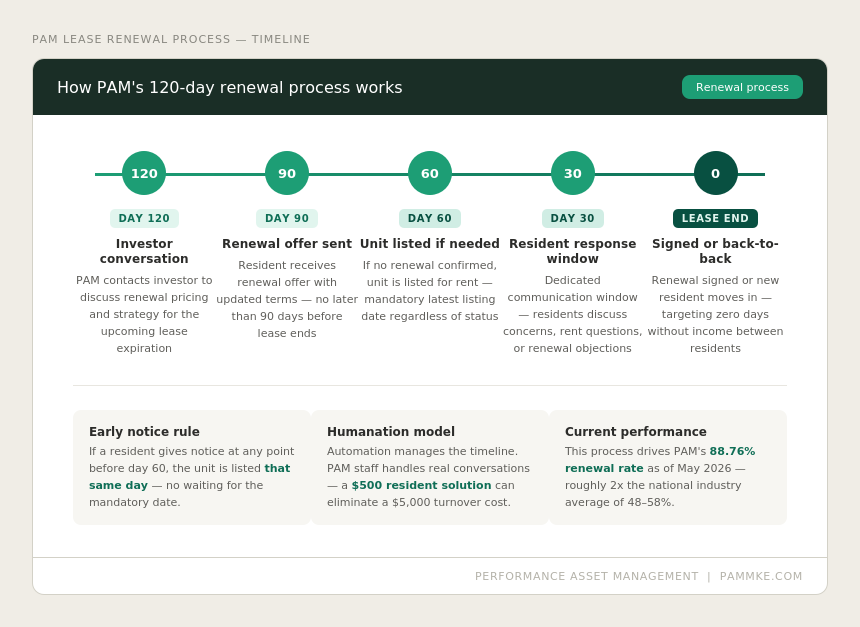Click PAMMKE.COM in the footer
The width and height of the screenshot is (860, 627).
(761, 577)
